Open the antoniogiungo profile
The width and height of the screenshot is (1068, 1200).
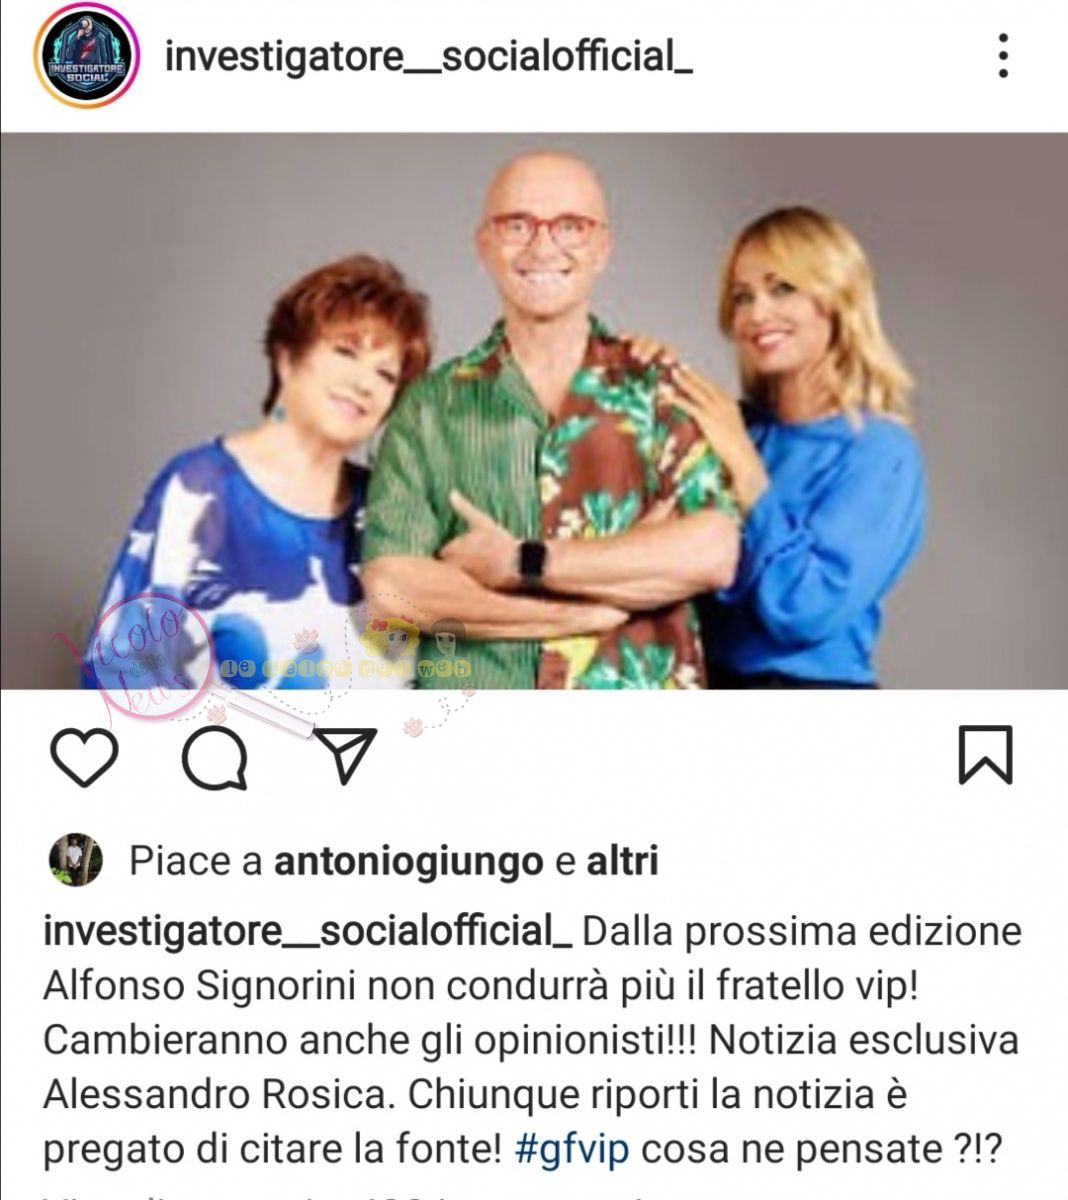[x=408, y=861]
